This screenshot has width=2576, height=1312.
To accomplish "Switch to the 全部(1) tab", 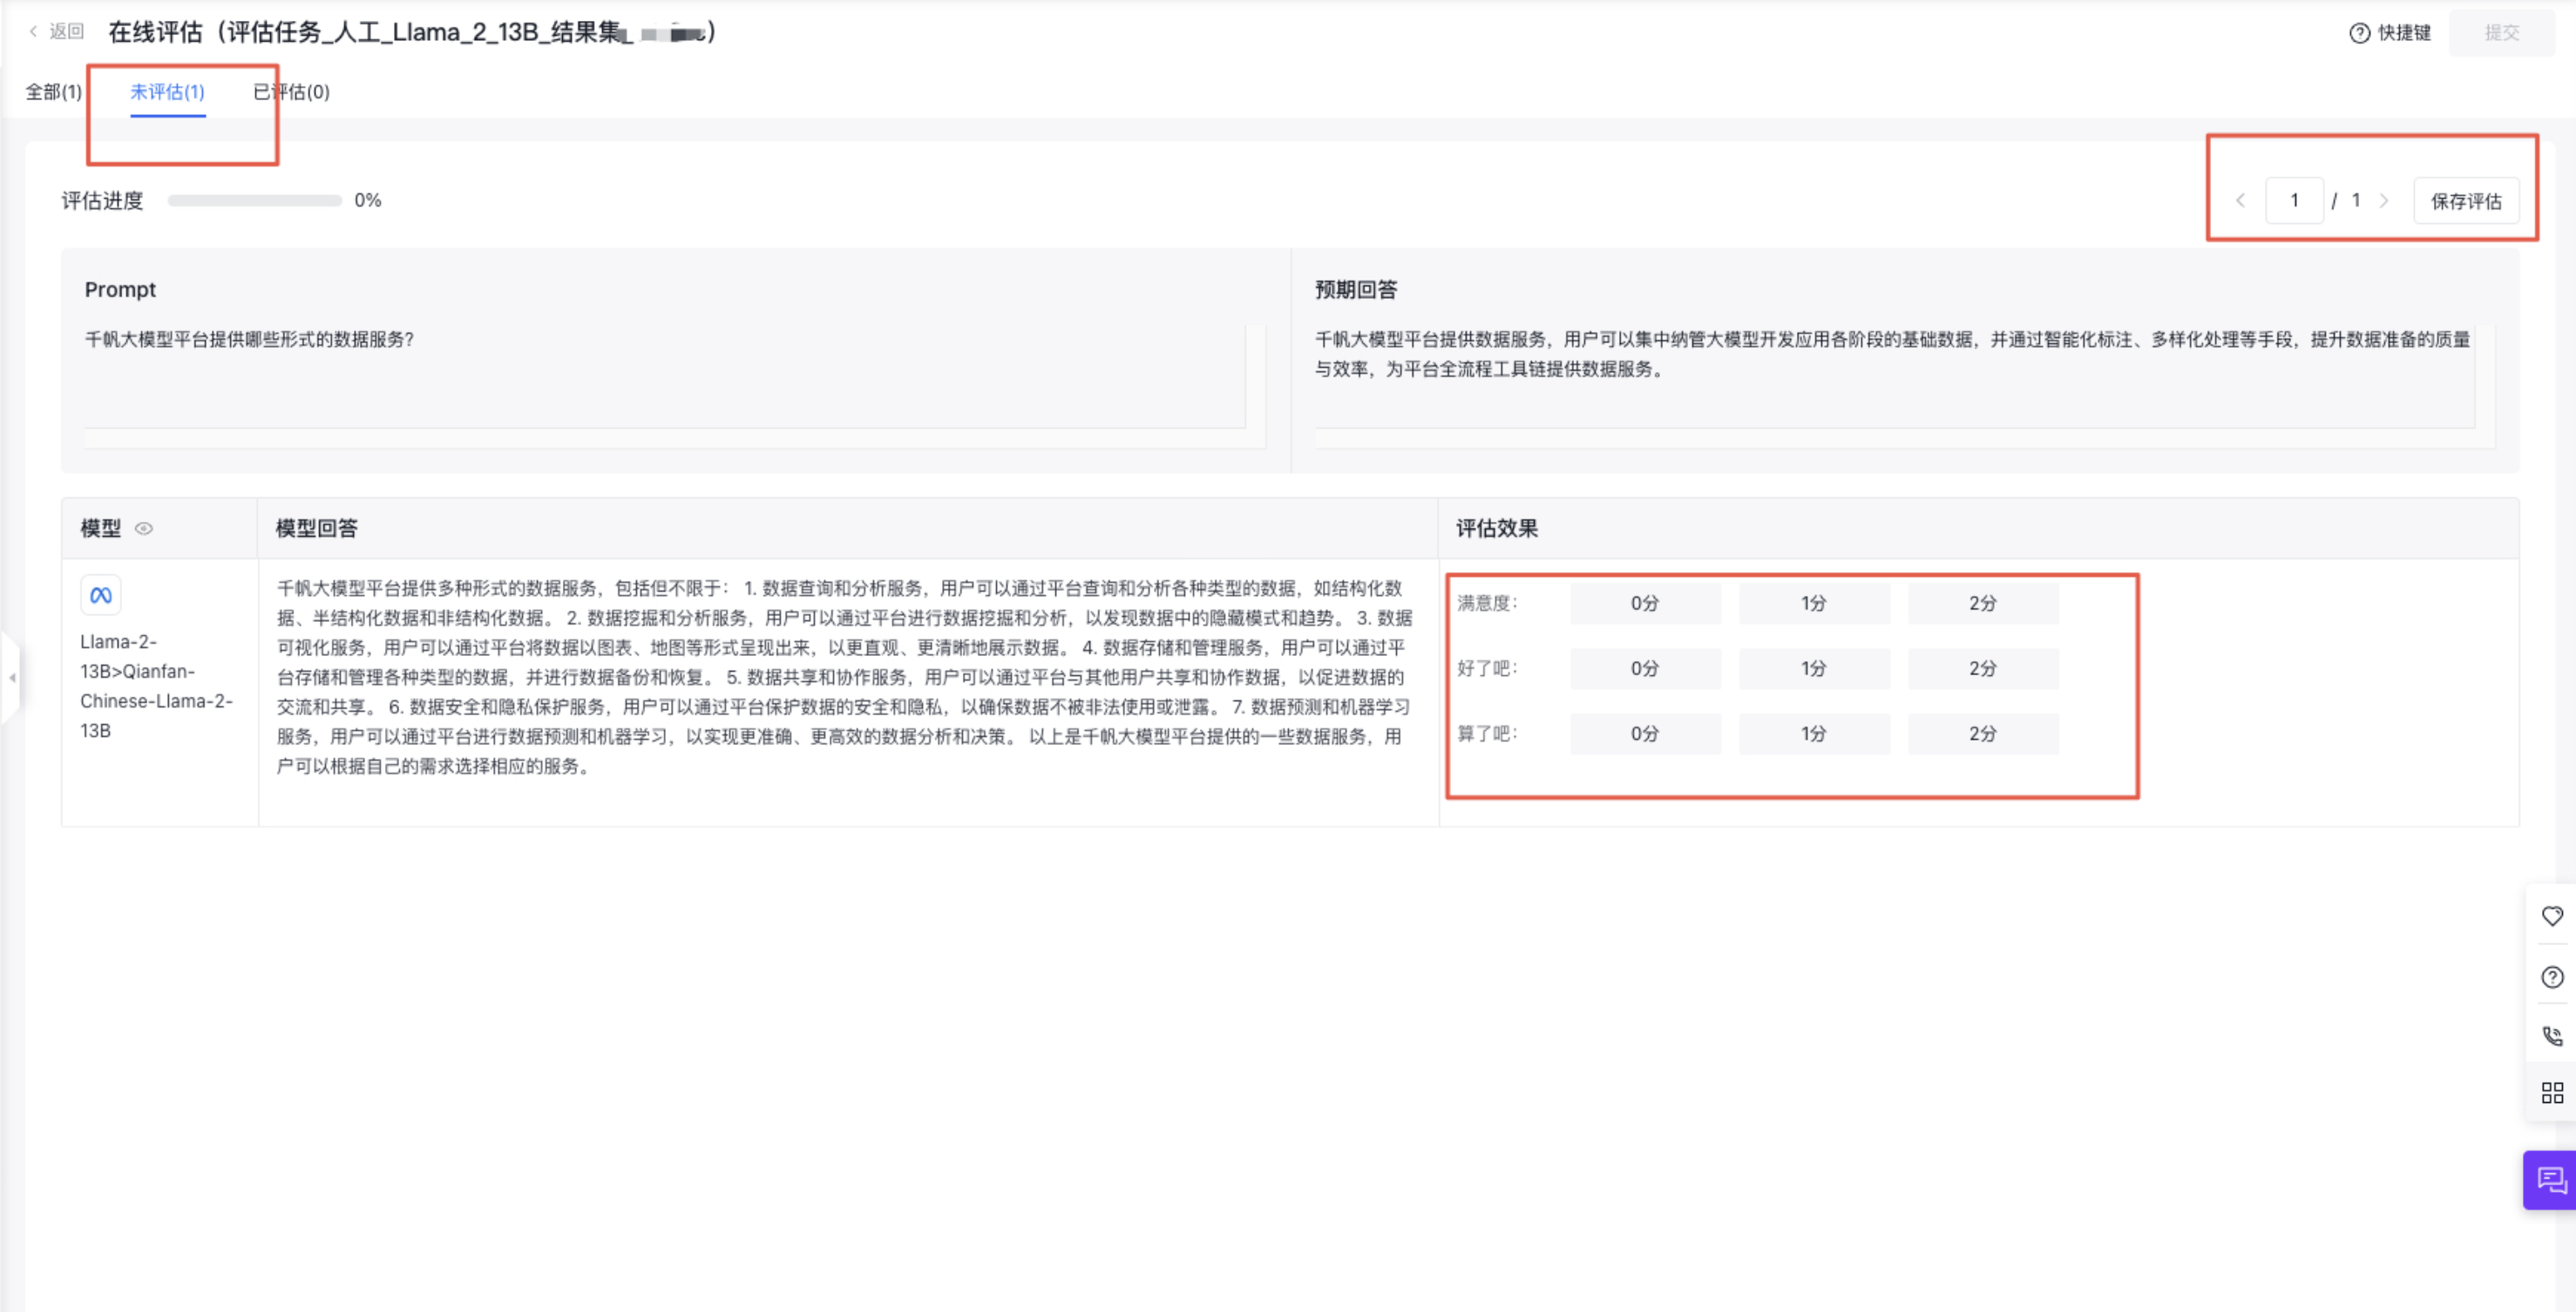I will 53,92.
